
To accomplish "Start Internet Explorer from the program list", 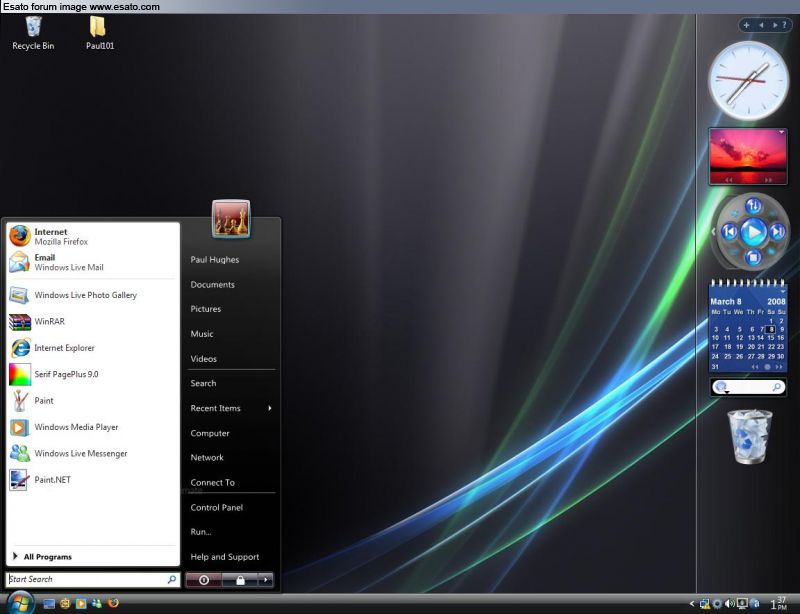I will 93,348.
